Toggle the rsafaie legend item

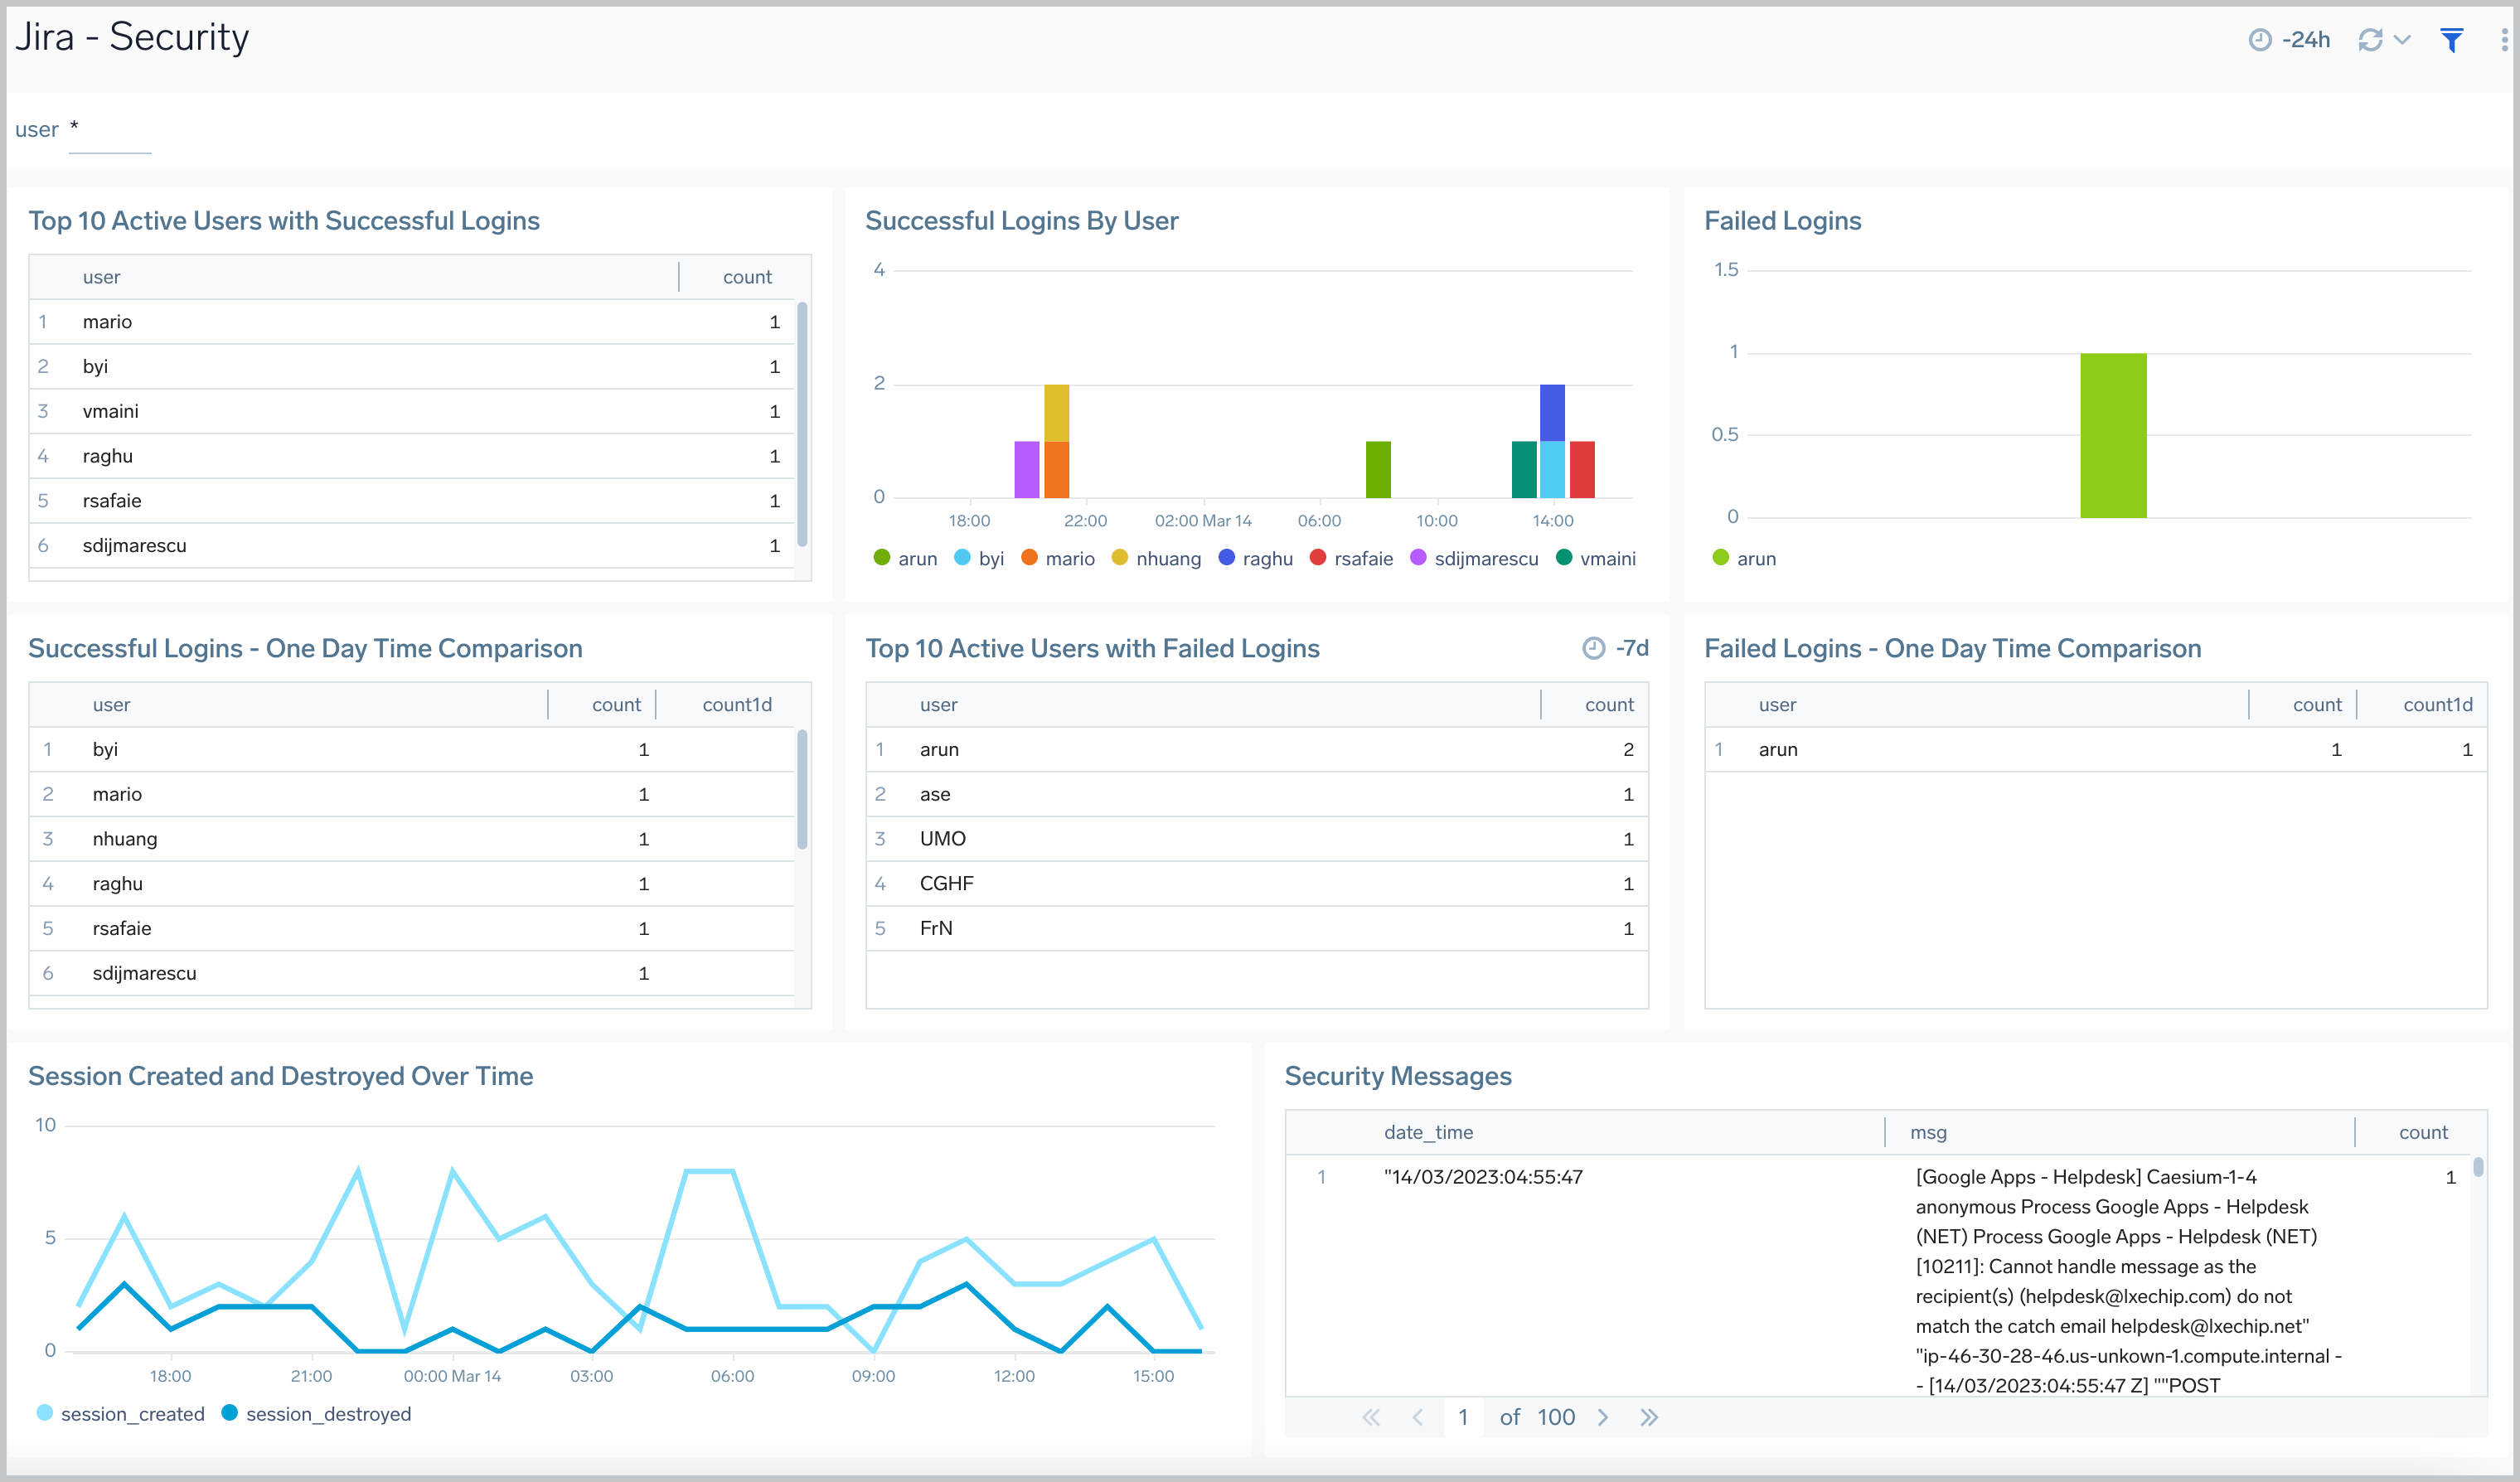[x=1351, y=558]
